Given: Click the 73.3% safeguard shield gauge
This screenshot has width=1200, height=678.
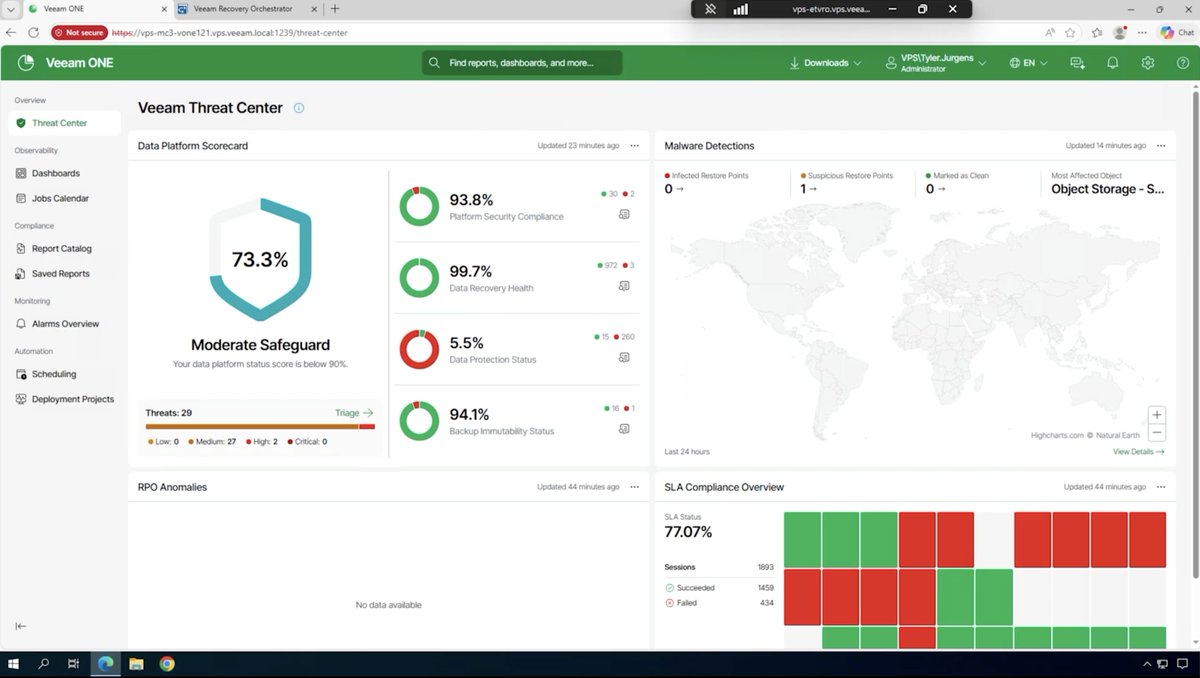Looking at the screenshot, I should click(260, 259).
